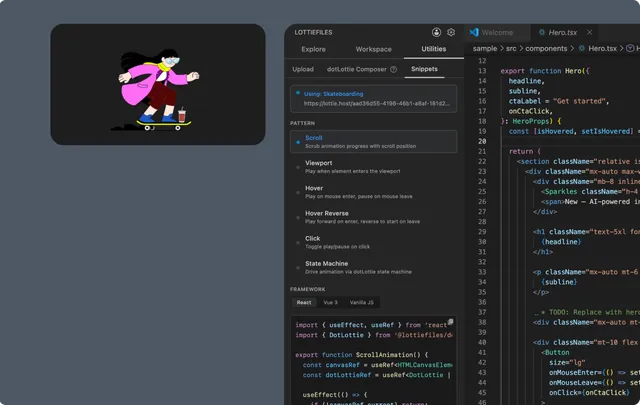Select the Utilities tab
The image size is (640, 405).
(x=433, y=49)
